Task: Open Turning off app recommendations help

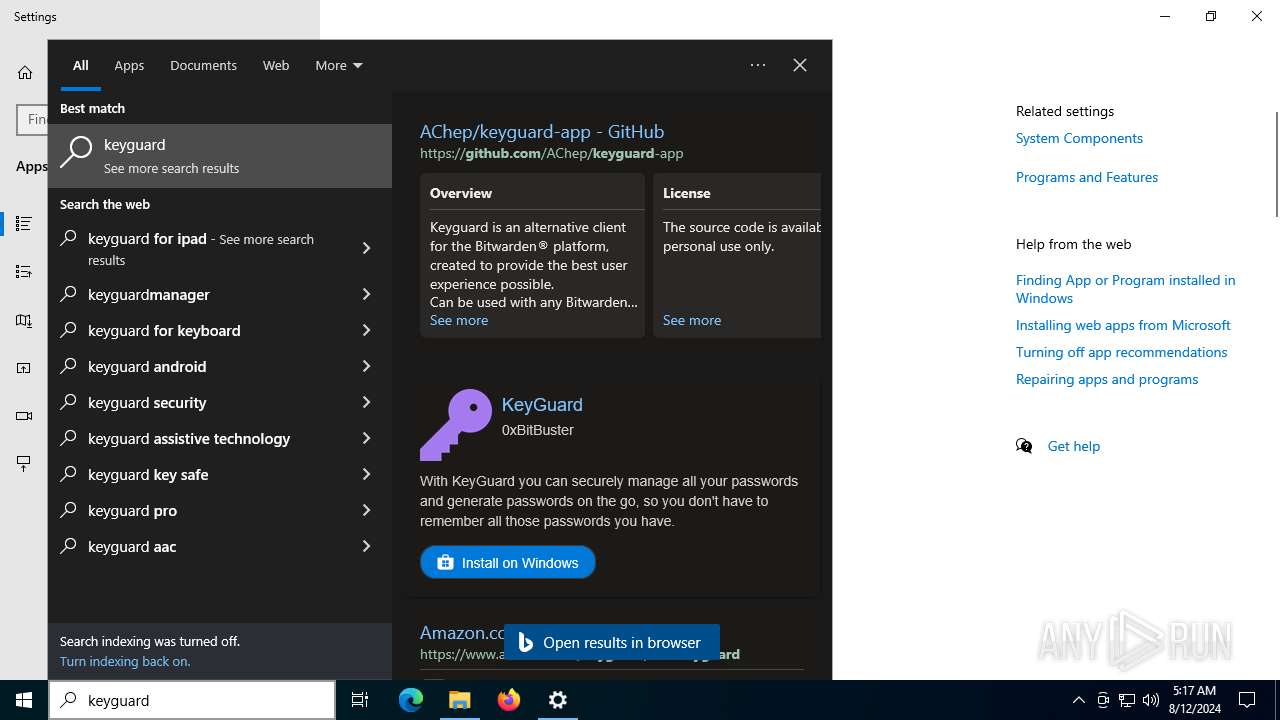Action: (x=1121, y=352)
